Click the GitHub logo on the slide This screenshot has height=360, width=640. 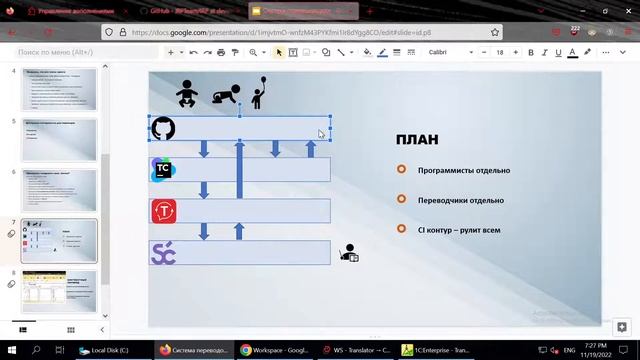pyautogui.click(x=163, y=128)
